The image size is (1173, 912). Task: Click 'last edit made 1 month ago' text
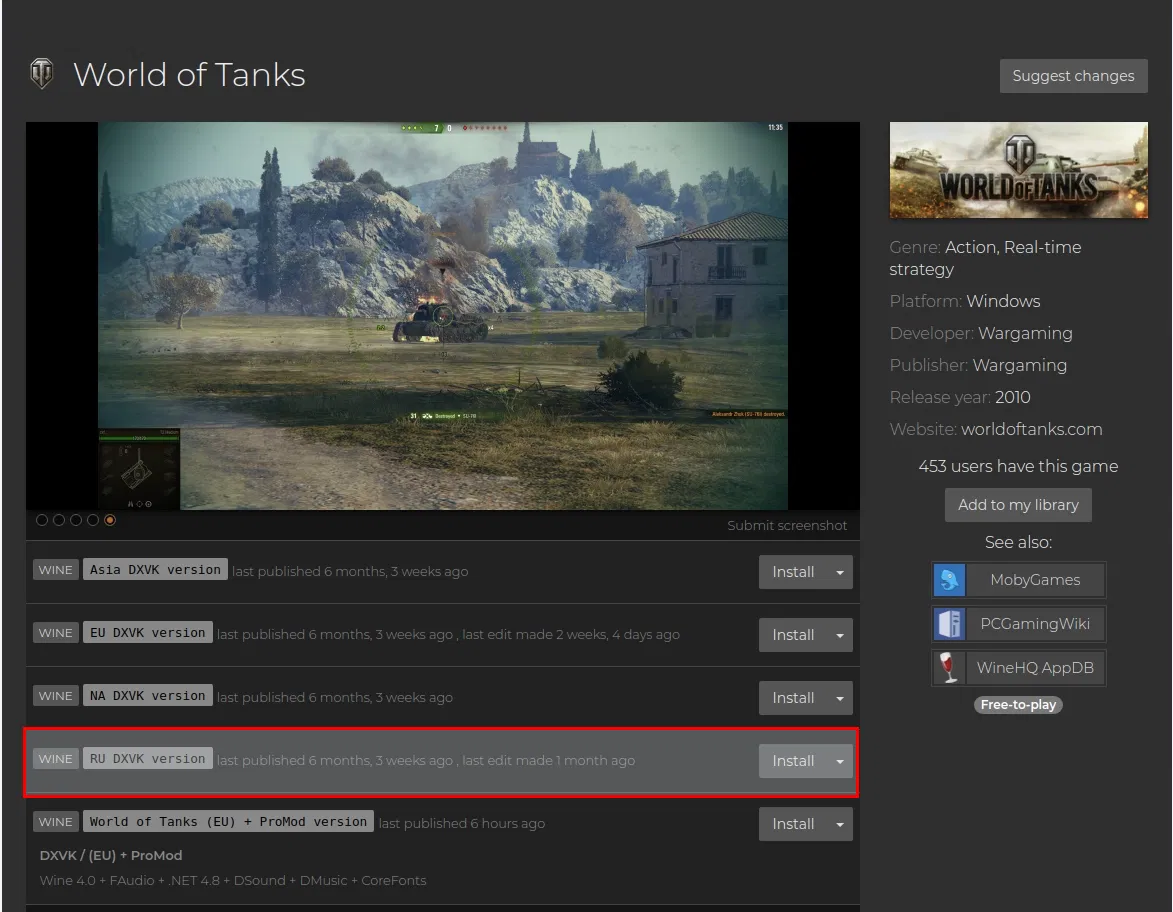(x=548, y=760)
